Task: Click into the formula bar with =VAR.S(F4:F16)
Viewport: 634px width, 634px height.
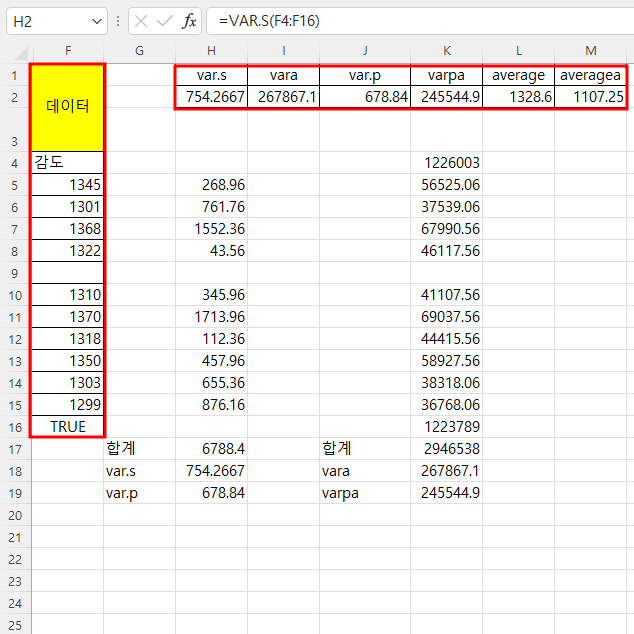Action: pyautogui.click(x=421, y=21)
